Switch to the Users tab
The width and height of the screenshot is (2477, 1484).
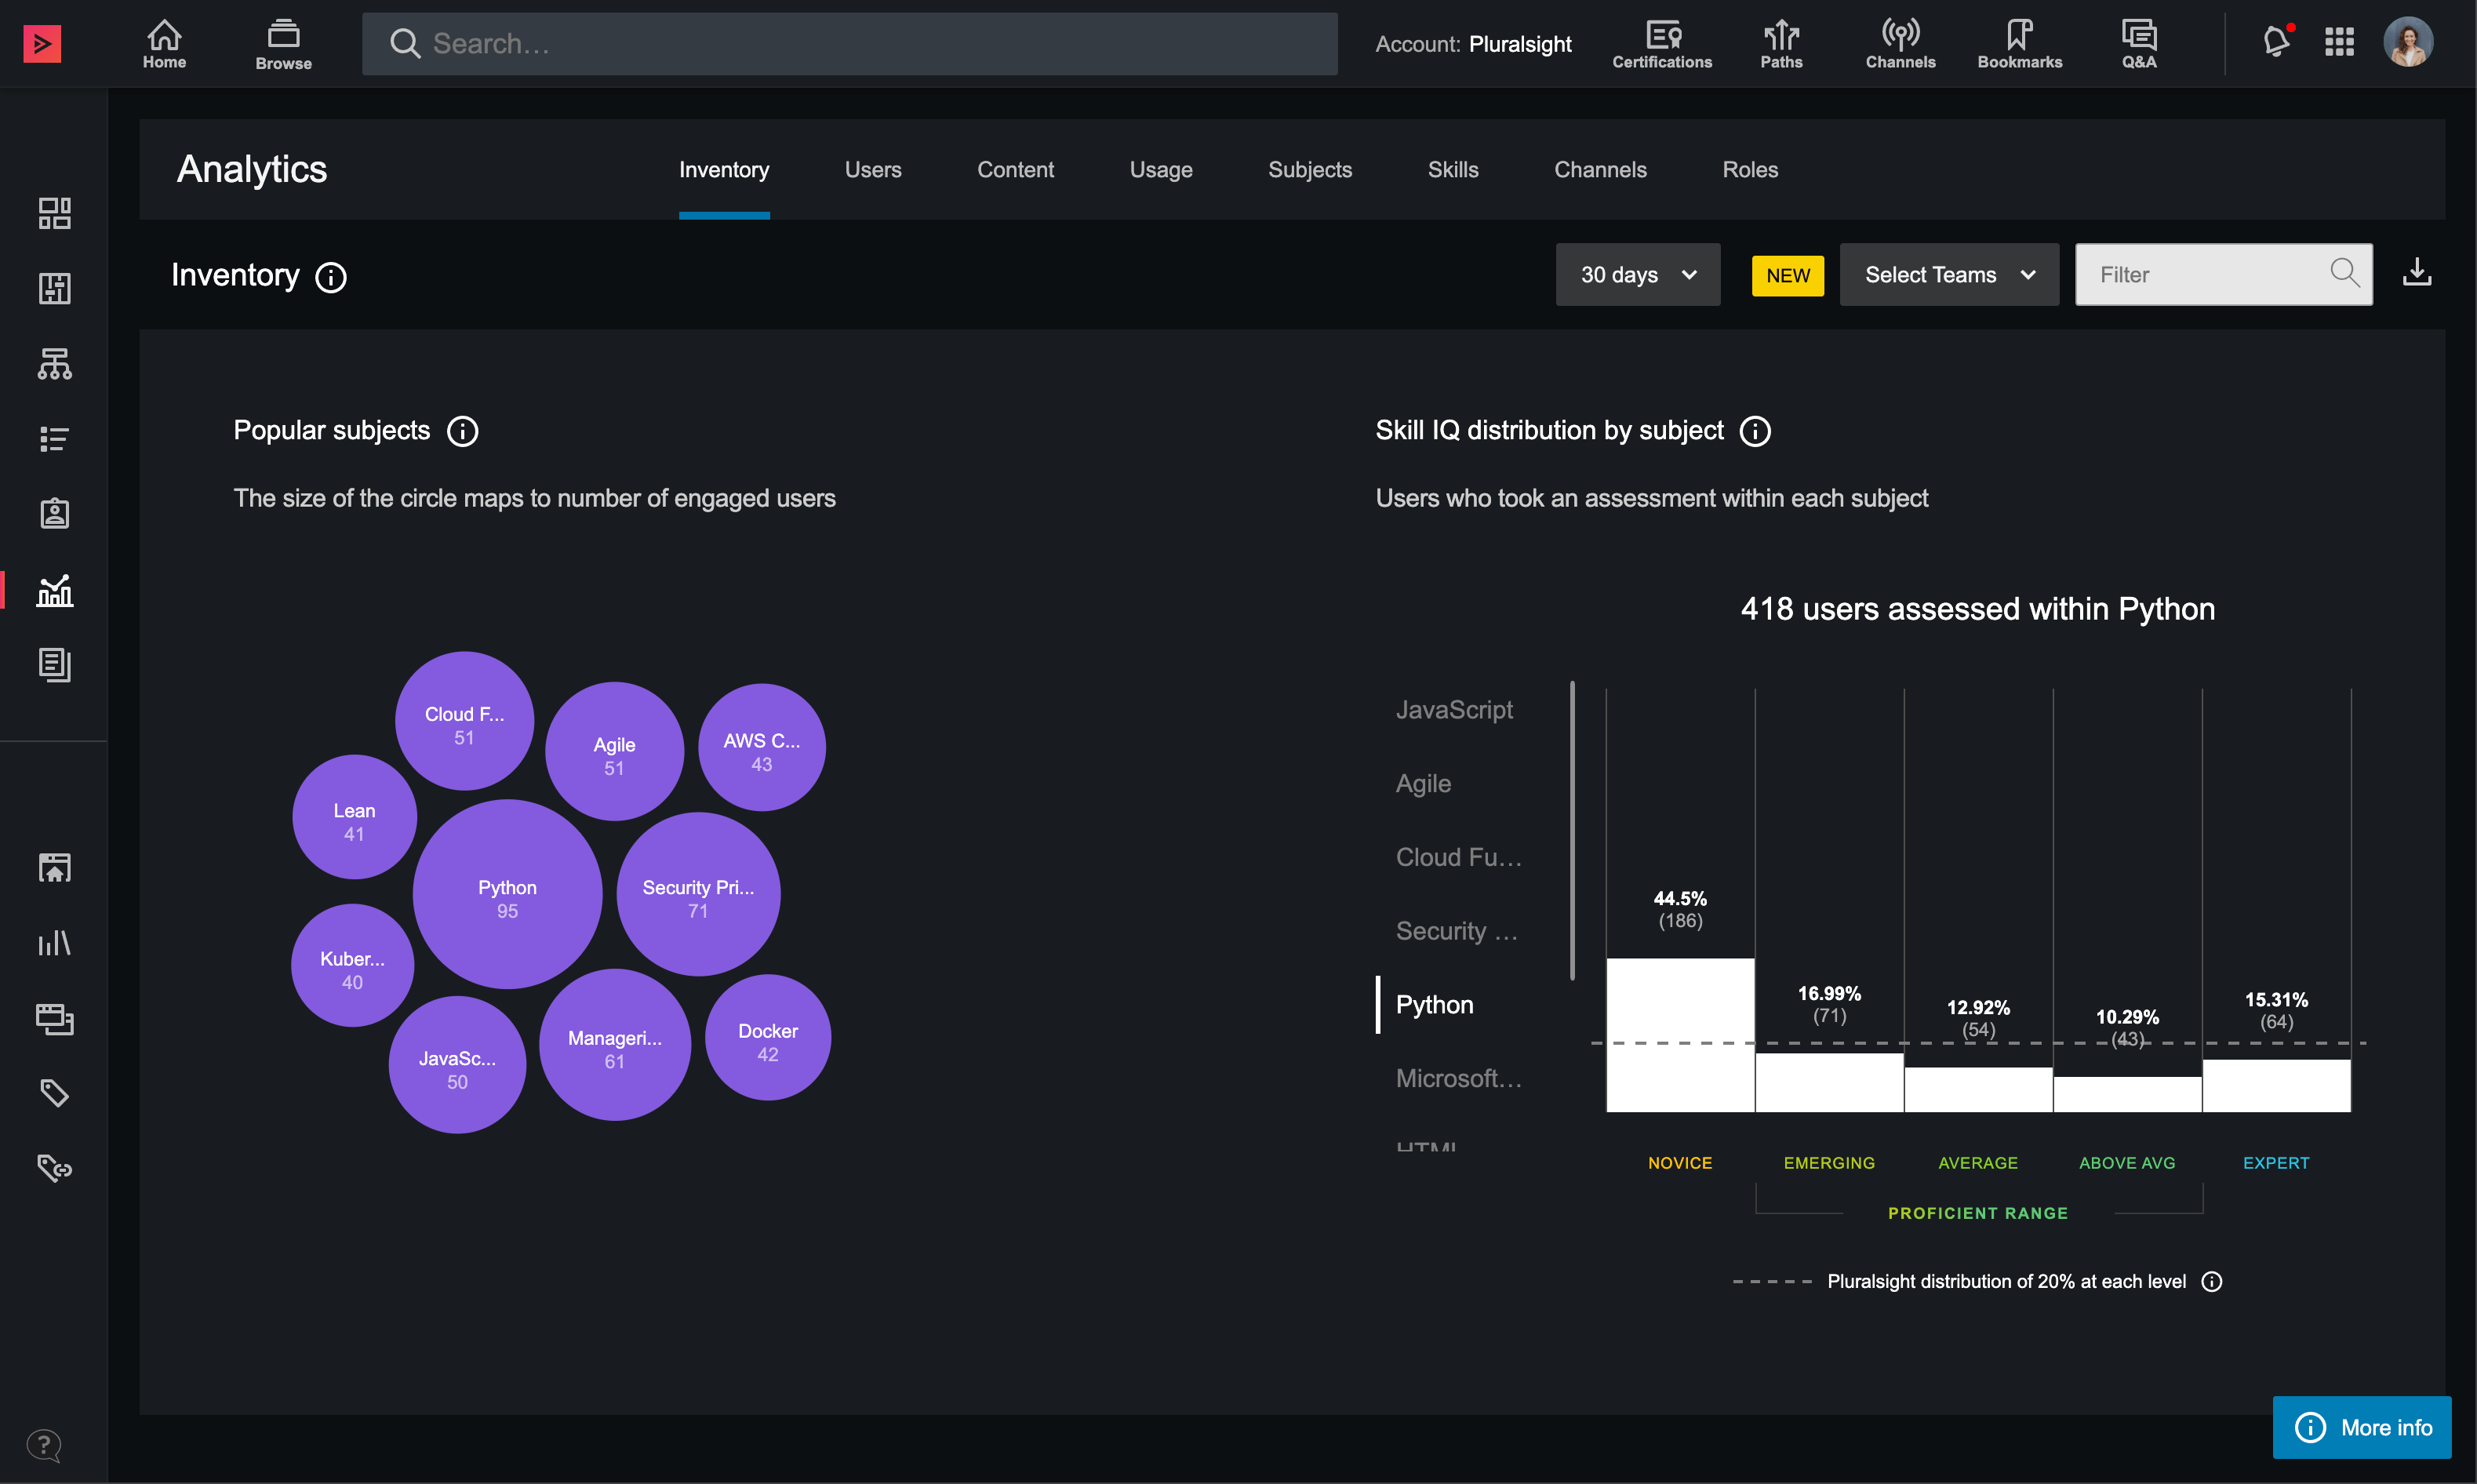(872, 170)
